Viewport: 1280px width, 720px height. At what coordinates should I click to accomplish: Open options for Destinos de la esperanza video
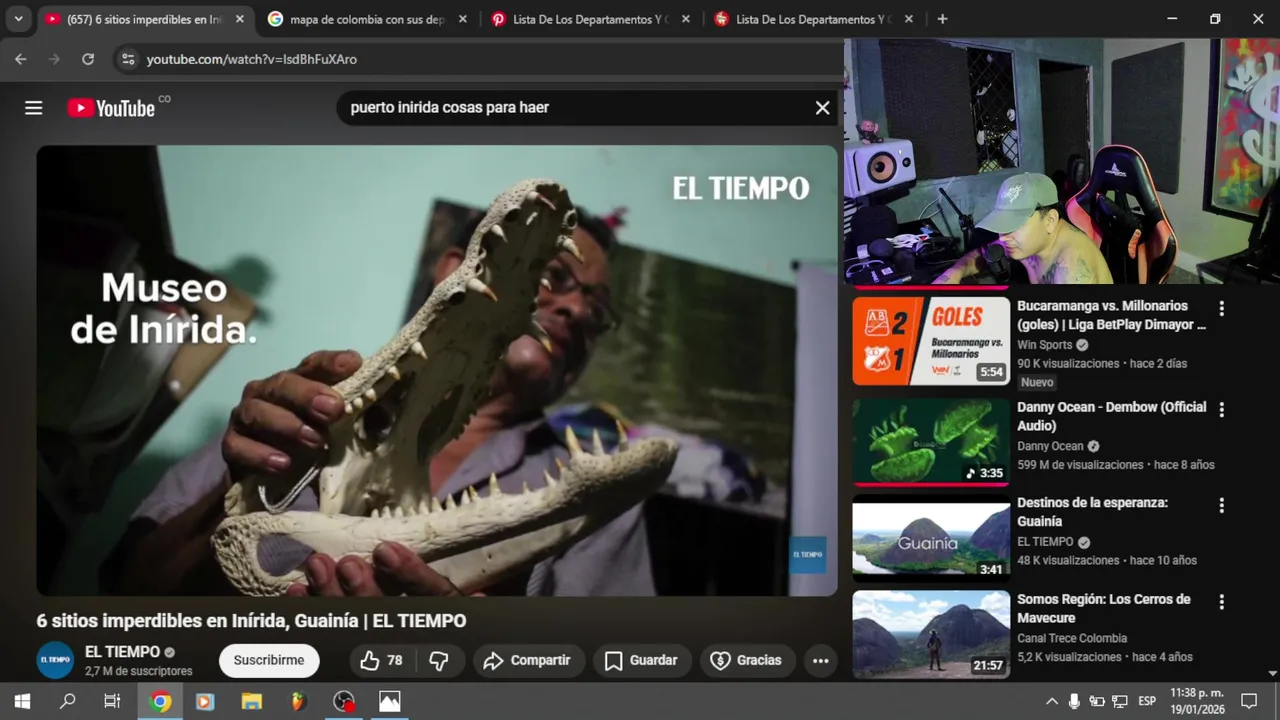click(1221, 506)
